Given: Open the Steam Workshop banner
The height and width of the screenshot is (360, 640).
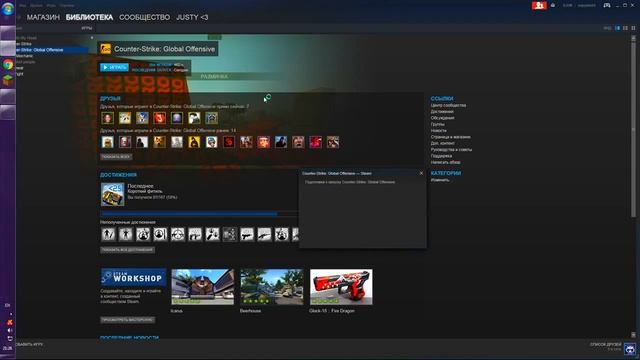Looking at the screenshot, I should tap(133, 278).
